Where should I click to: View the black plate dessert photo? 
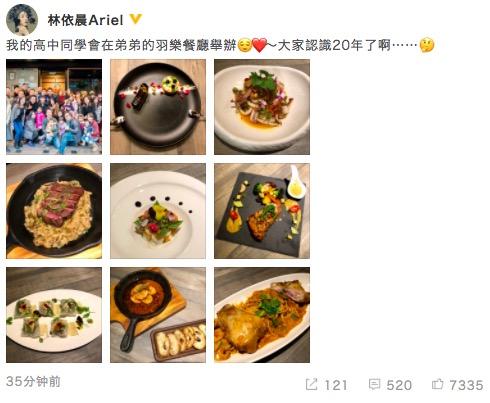[x=158, y=107]
